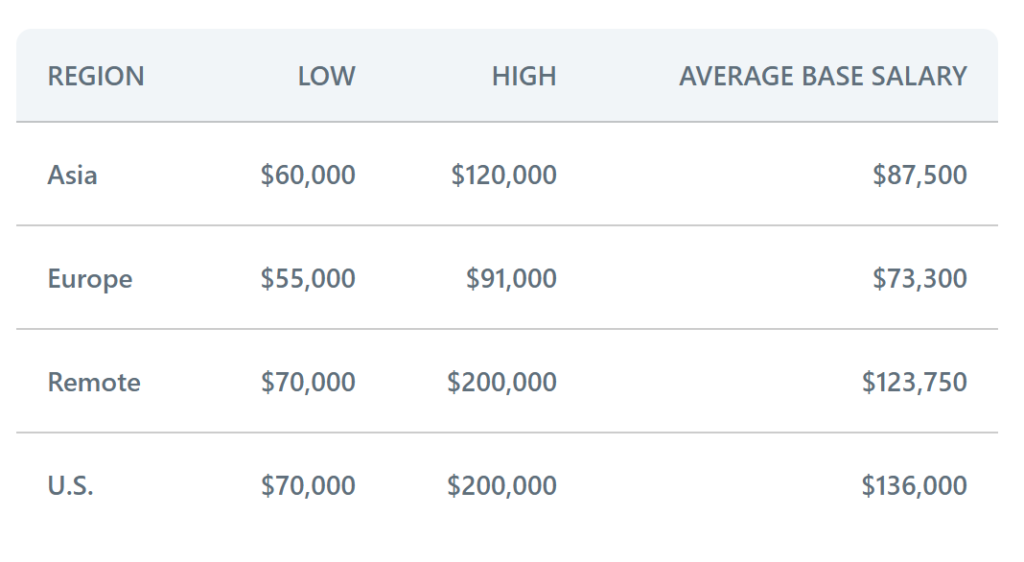This screenshot has height=562, width=1024.
Task: Click the REGION column header
Action: (96, 76)
